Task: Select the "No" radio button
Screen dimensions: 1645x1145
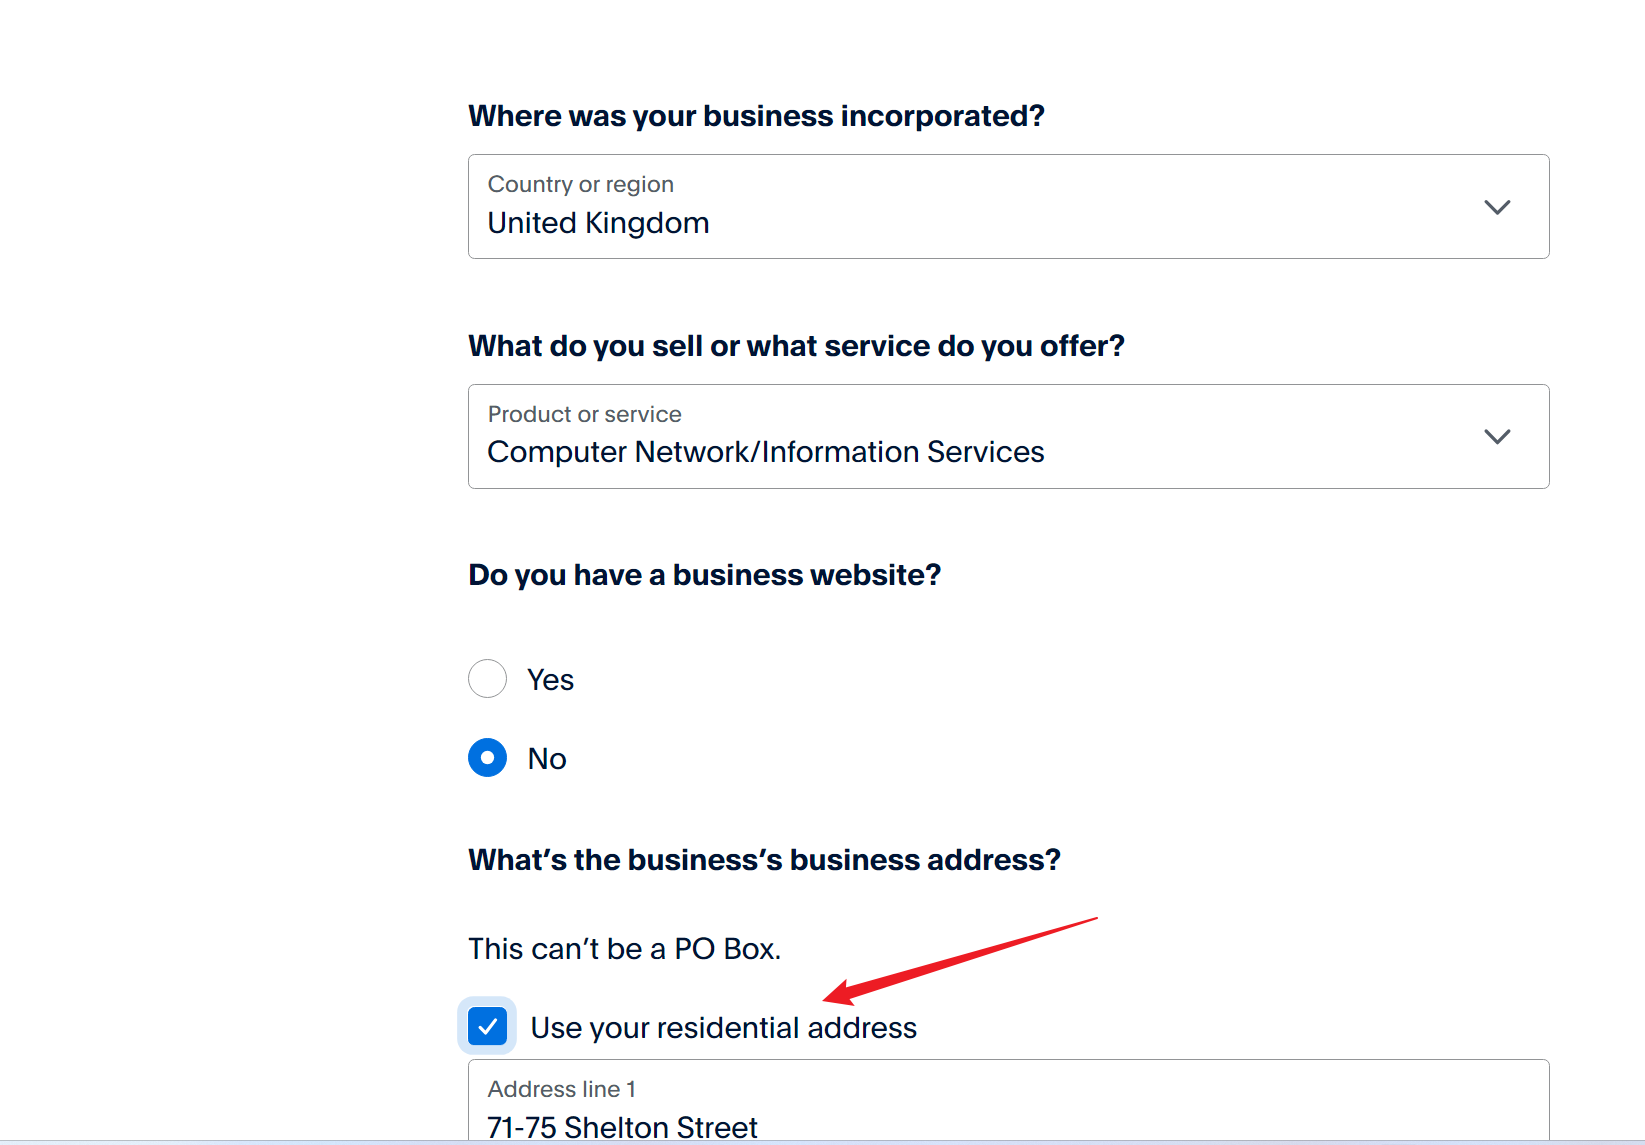Action: coord(488,758)
